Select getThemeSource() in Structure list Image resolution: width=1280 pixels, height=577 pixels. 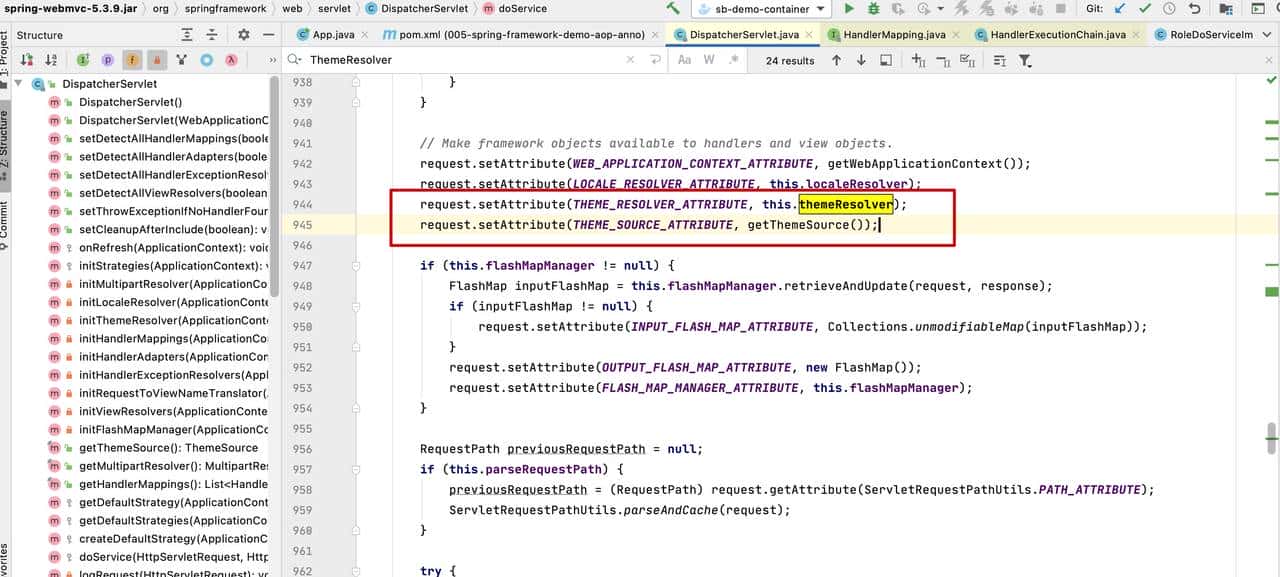point(168,448)
